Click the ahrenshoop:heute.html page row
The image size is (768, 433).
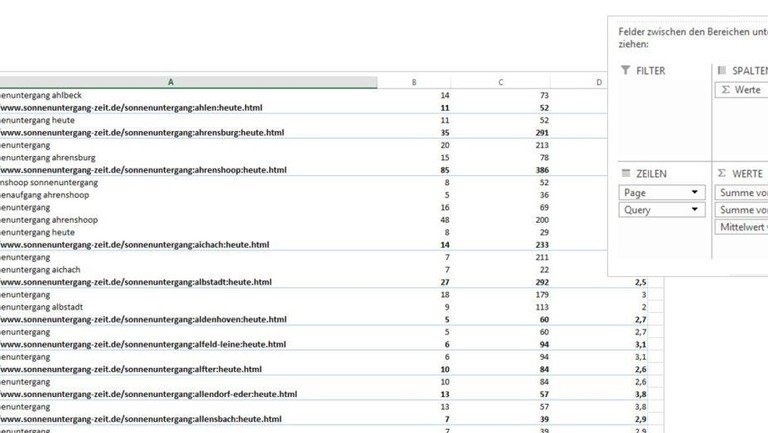144,170
